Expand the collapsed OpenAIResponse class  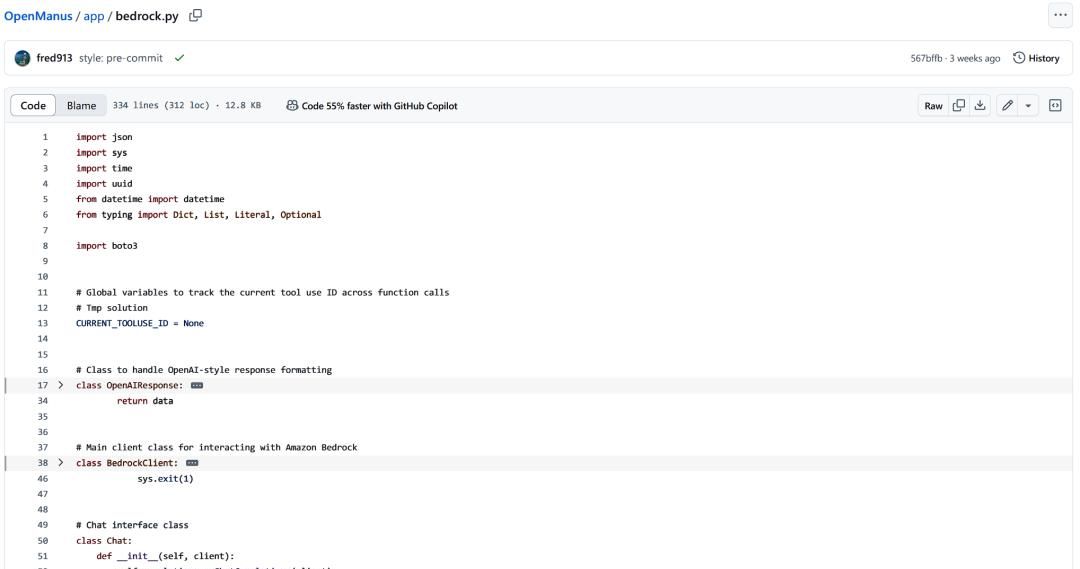pyautogui.click(x=61, y=386)
